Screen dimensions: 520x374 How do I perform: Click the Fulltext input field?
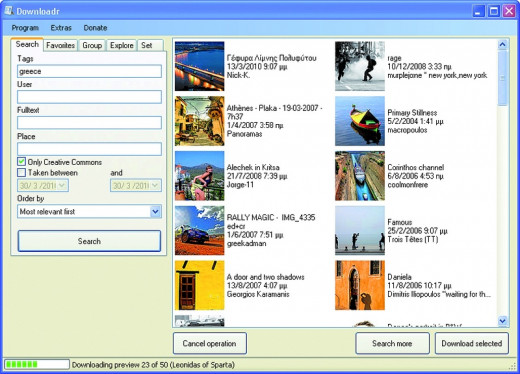[x=89, y=123]
